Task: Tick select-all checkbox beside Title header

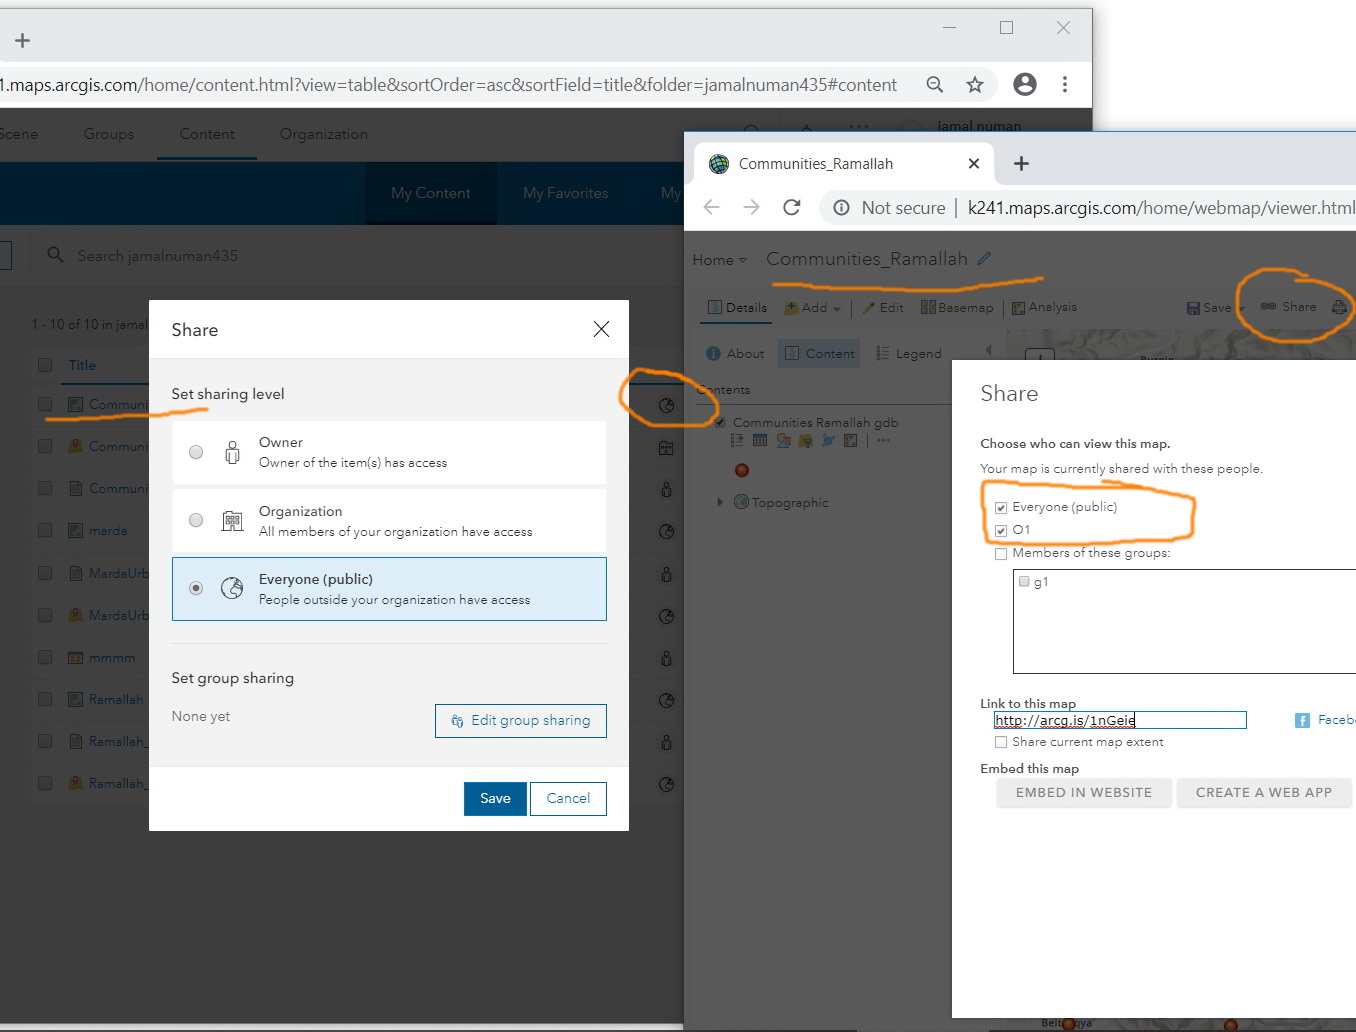Action: (45, 365)
